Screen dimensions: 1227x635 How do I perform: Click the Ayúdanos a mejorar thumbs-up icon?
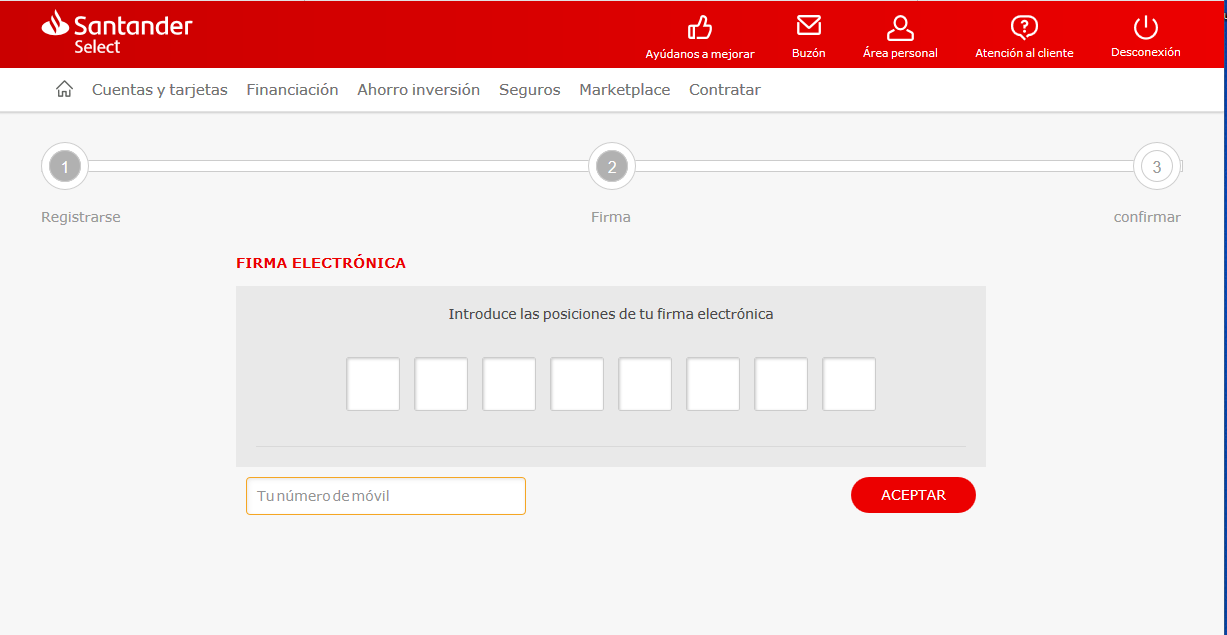(700, 28)
